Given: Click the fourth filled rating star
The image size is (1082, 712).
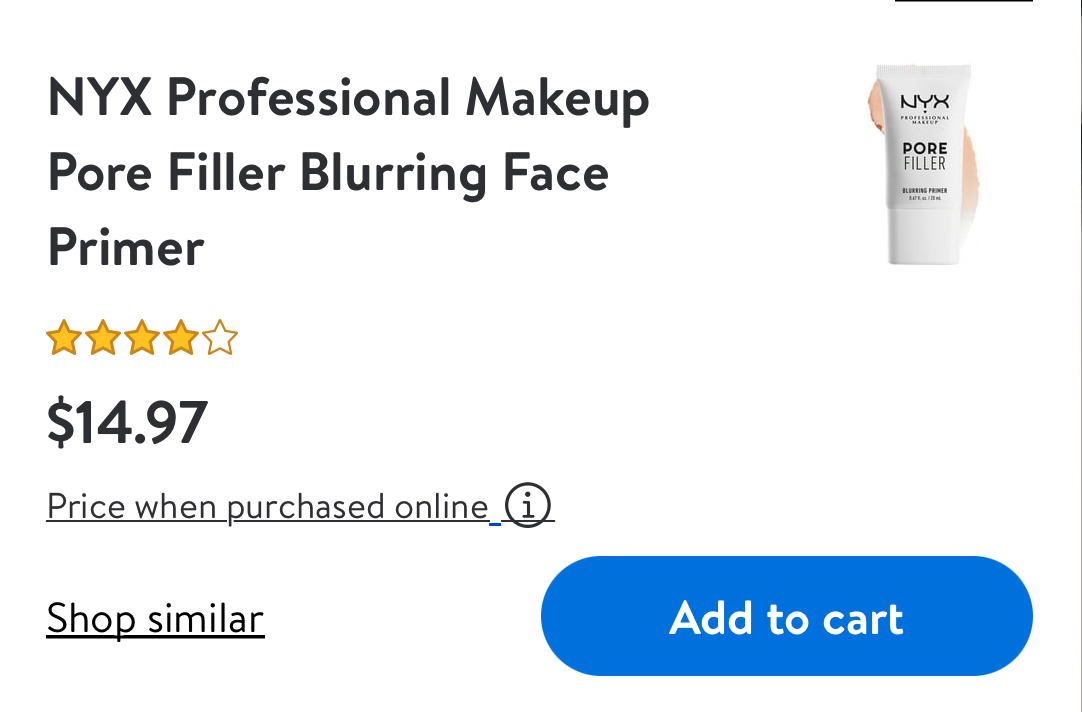Looking at the screenshot, I should pos(181,337).
